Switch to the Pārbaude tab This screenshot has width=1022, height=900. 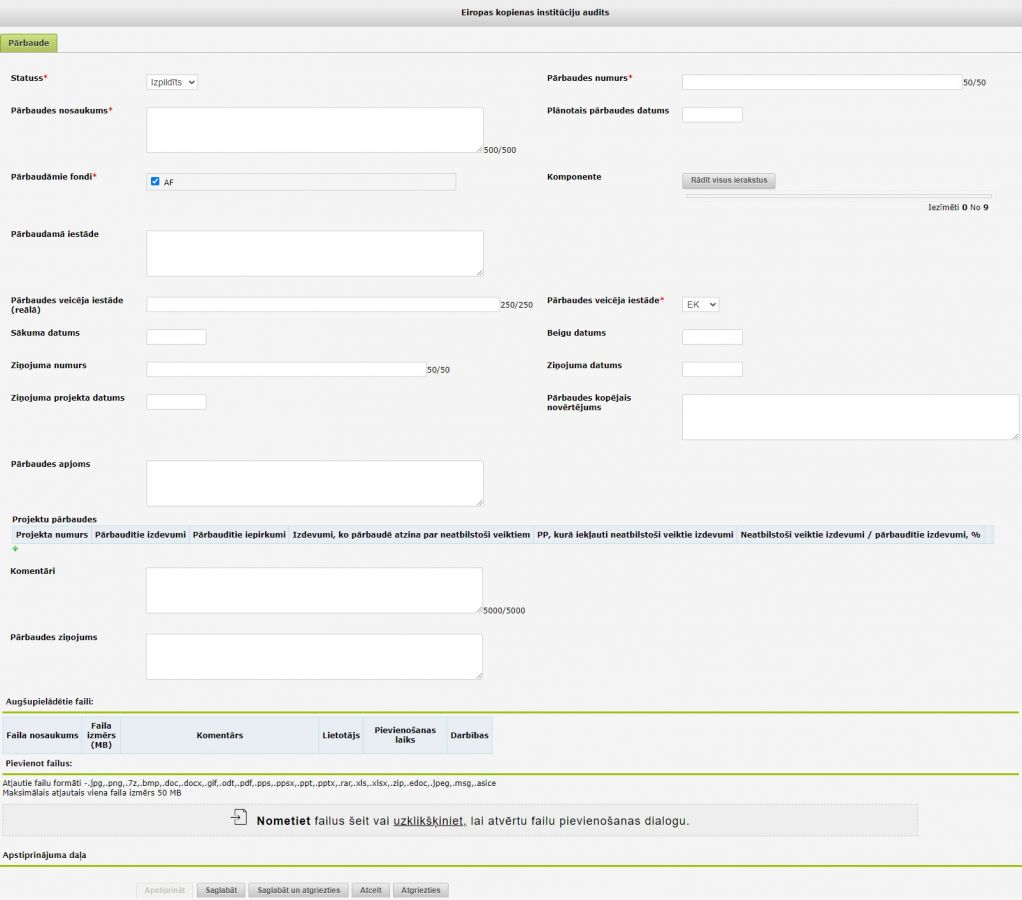tap(30, 43)
